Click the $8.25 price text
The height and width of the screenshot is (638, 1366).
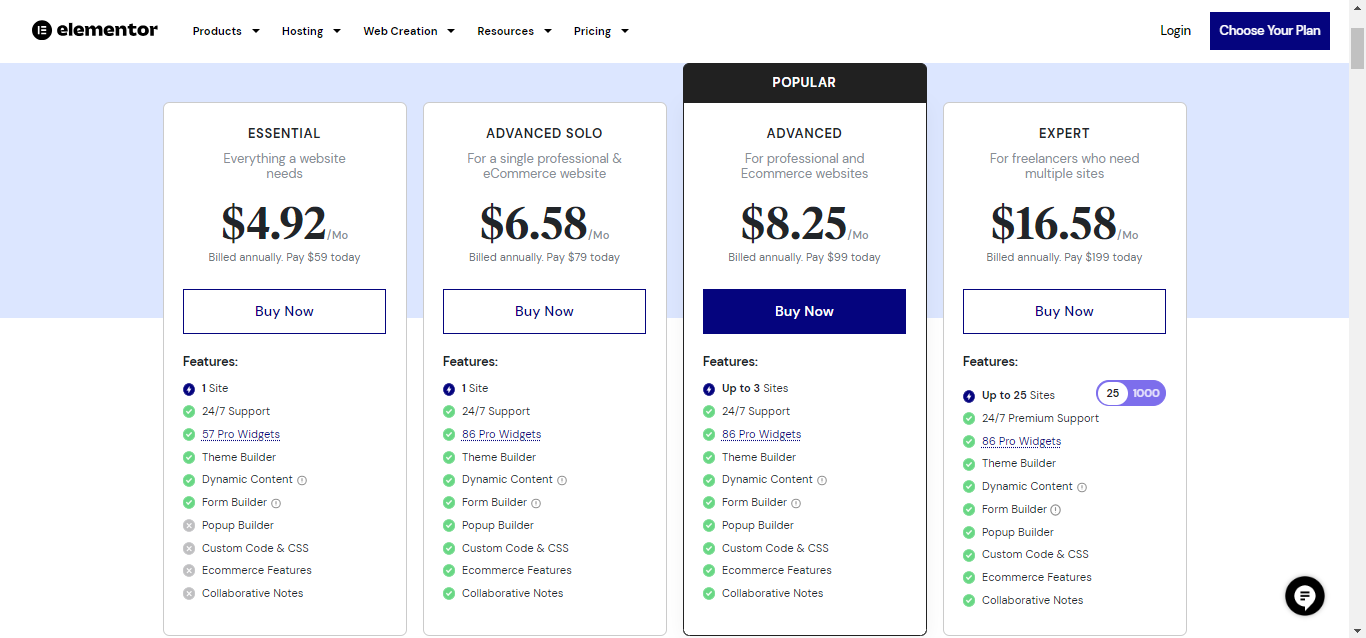point(794,223)
